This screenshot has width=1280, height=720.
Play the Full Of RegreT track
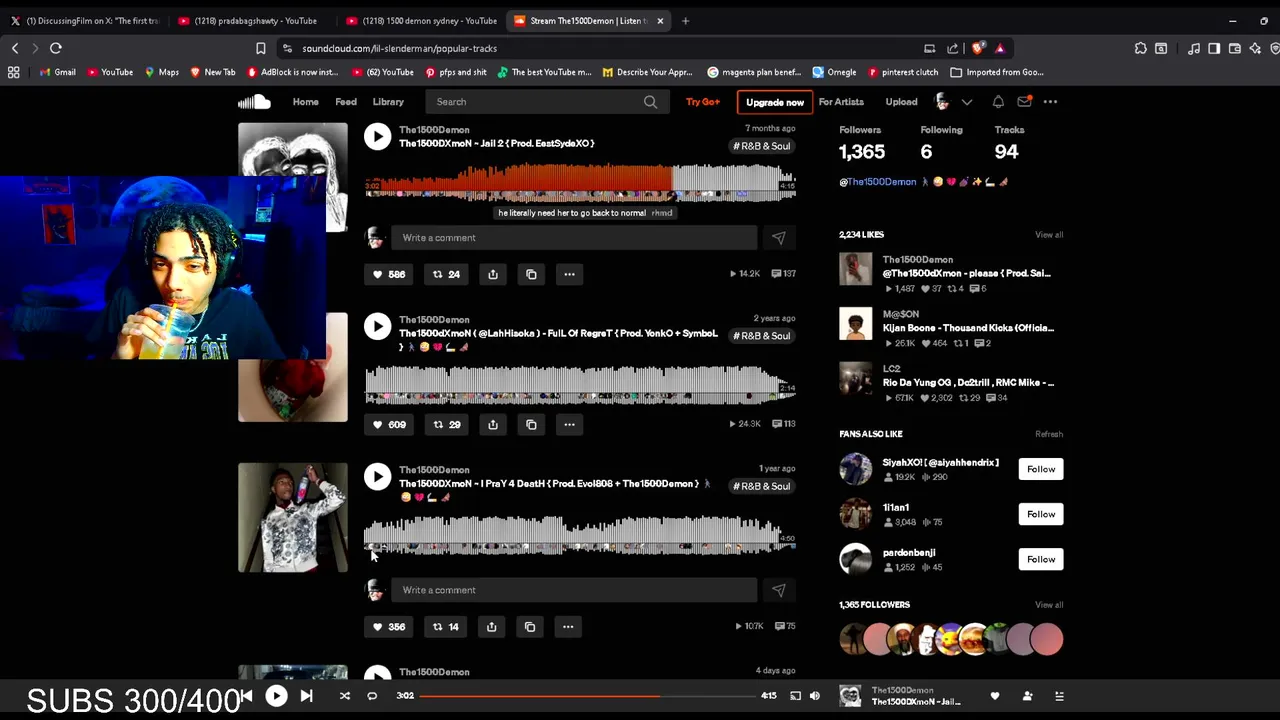pos(377,326)
